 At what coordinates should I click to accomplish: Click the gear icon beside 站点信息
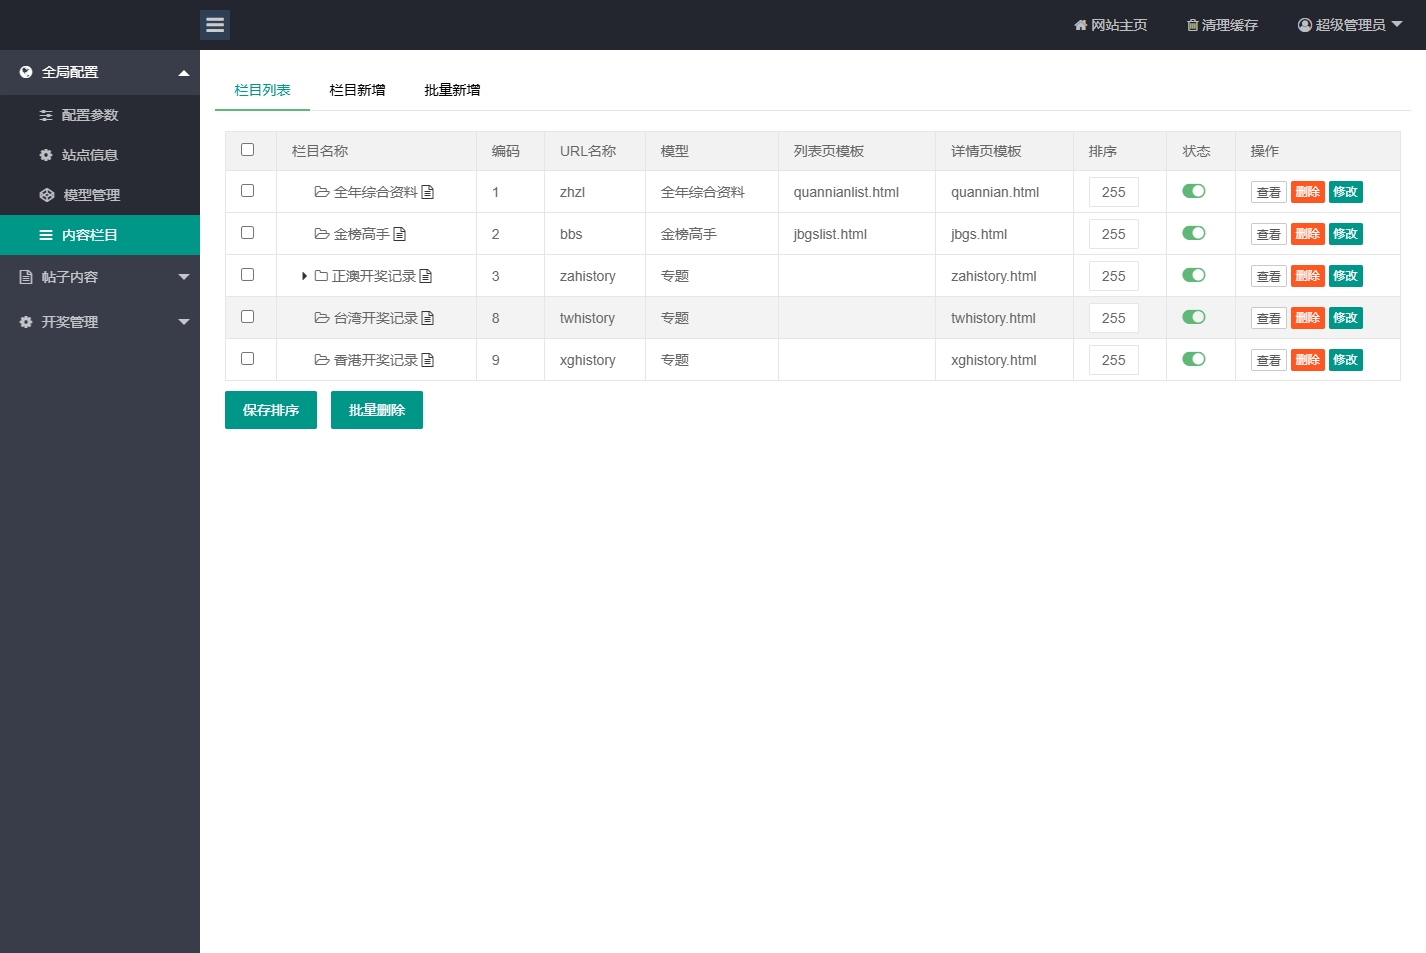(x=46, y=155)
